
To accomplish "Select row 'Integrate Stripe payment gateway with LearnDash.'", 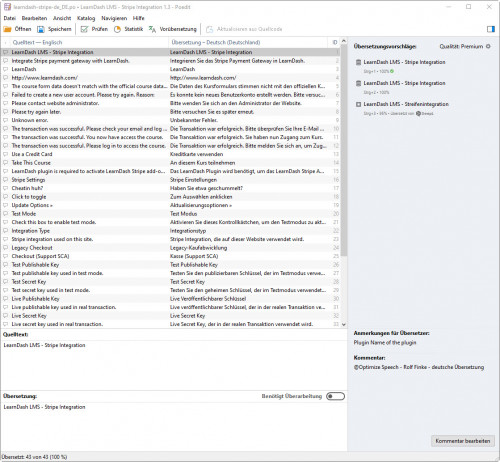I will click(x=171, y=61).
